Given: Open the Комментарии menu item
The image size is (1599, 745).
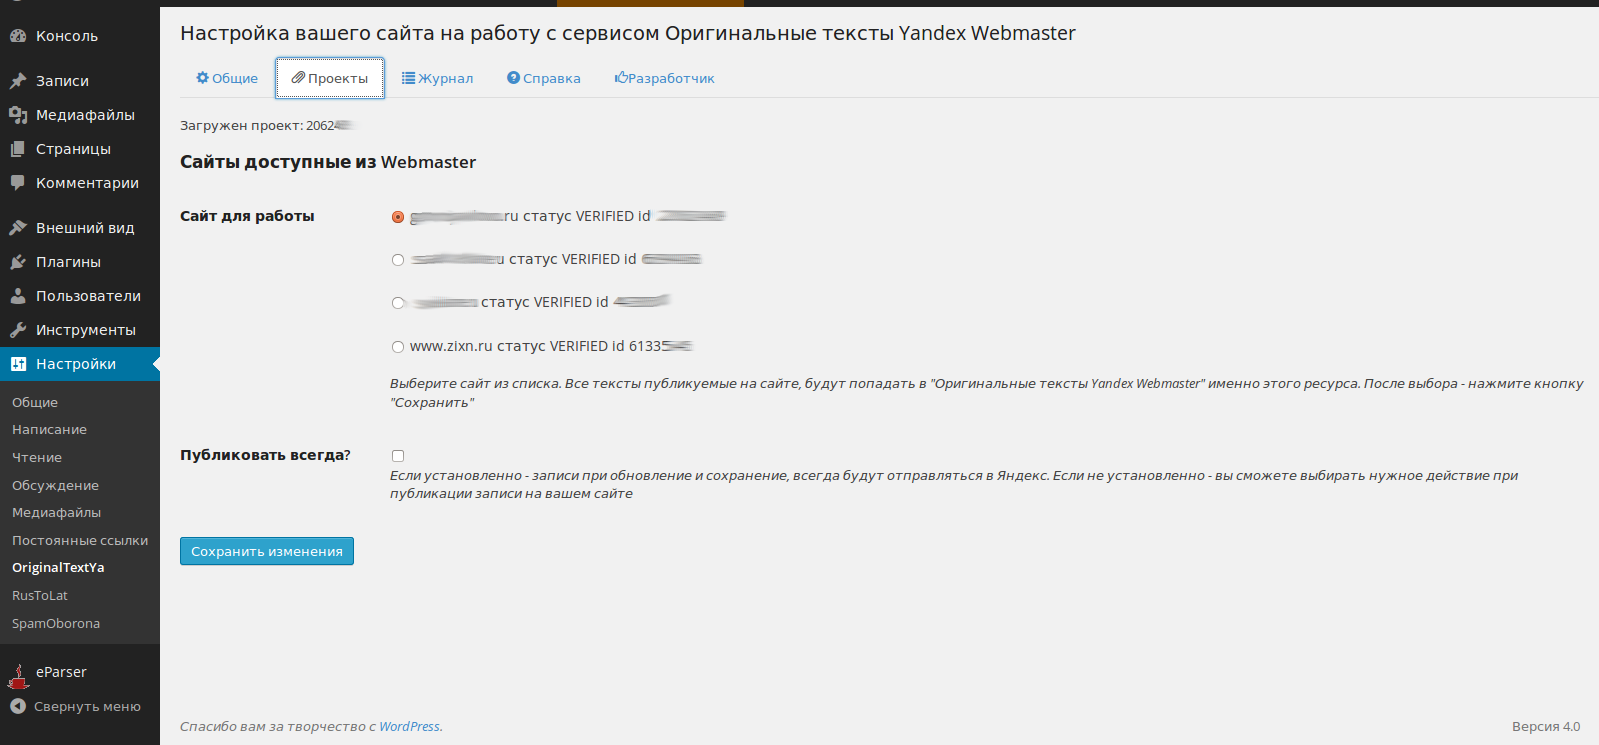Looking at the screenshot, I should coord(80,183).
